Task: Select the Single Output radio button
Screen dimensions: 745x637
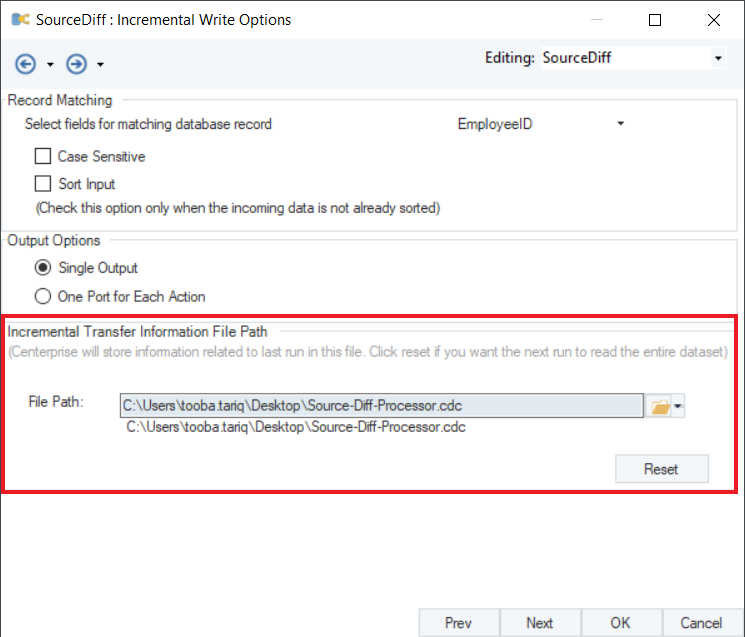Action: click(x=43, y=268)
